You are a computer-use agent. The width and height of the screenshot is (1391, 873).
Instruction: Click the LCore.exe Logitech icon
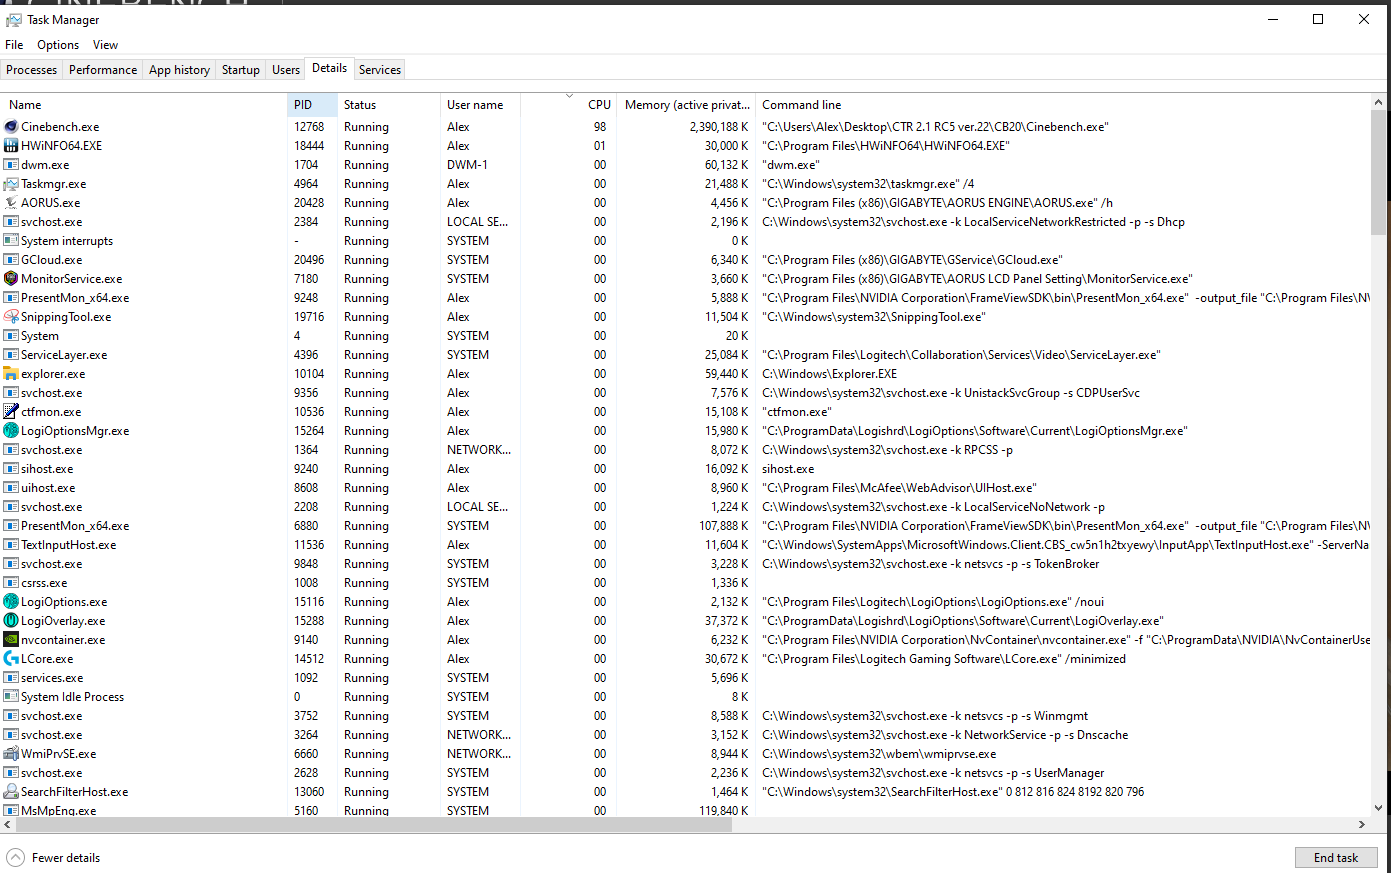pyautogui.click(x=11, y=659)
